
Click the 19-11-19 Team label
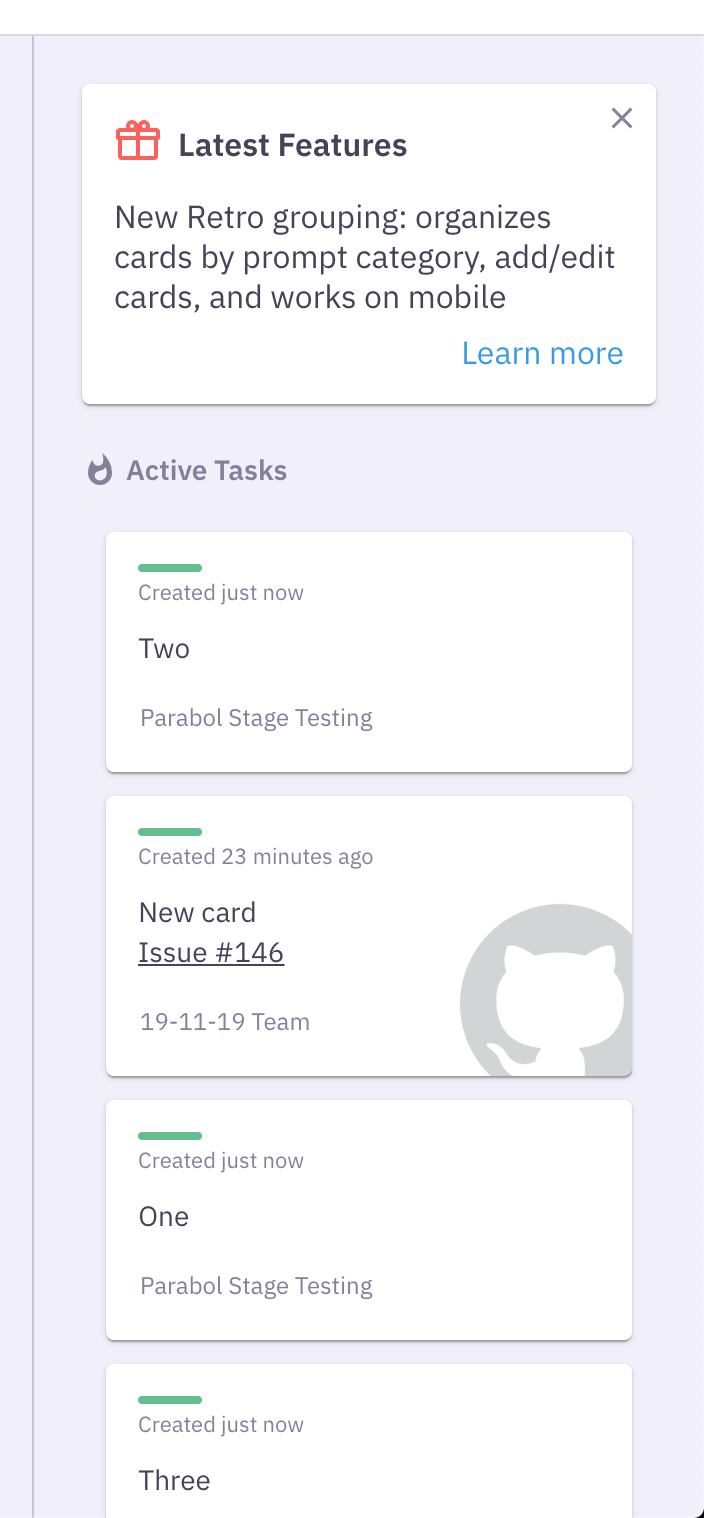point(224,1022)
